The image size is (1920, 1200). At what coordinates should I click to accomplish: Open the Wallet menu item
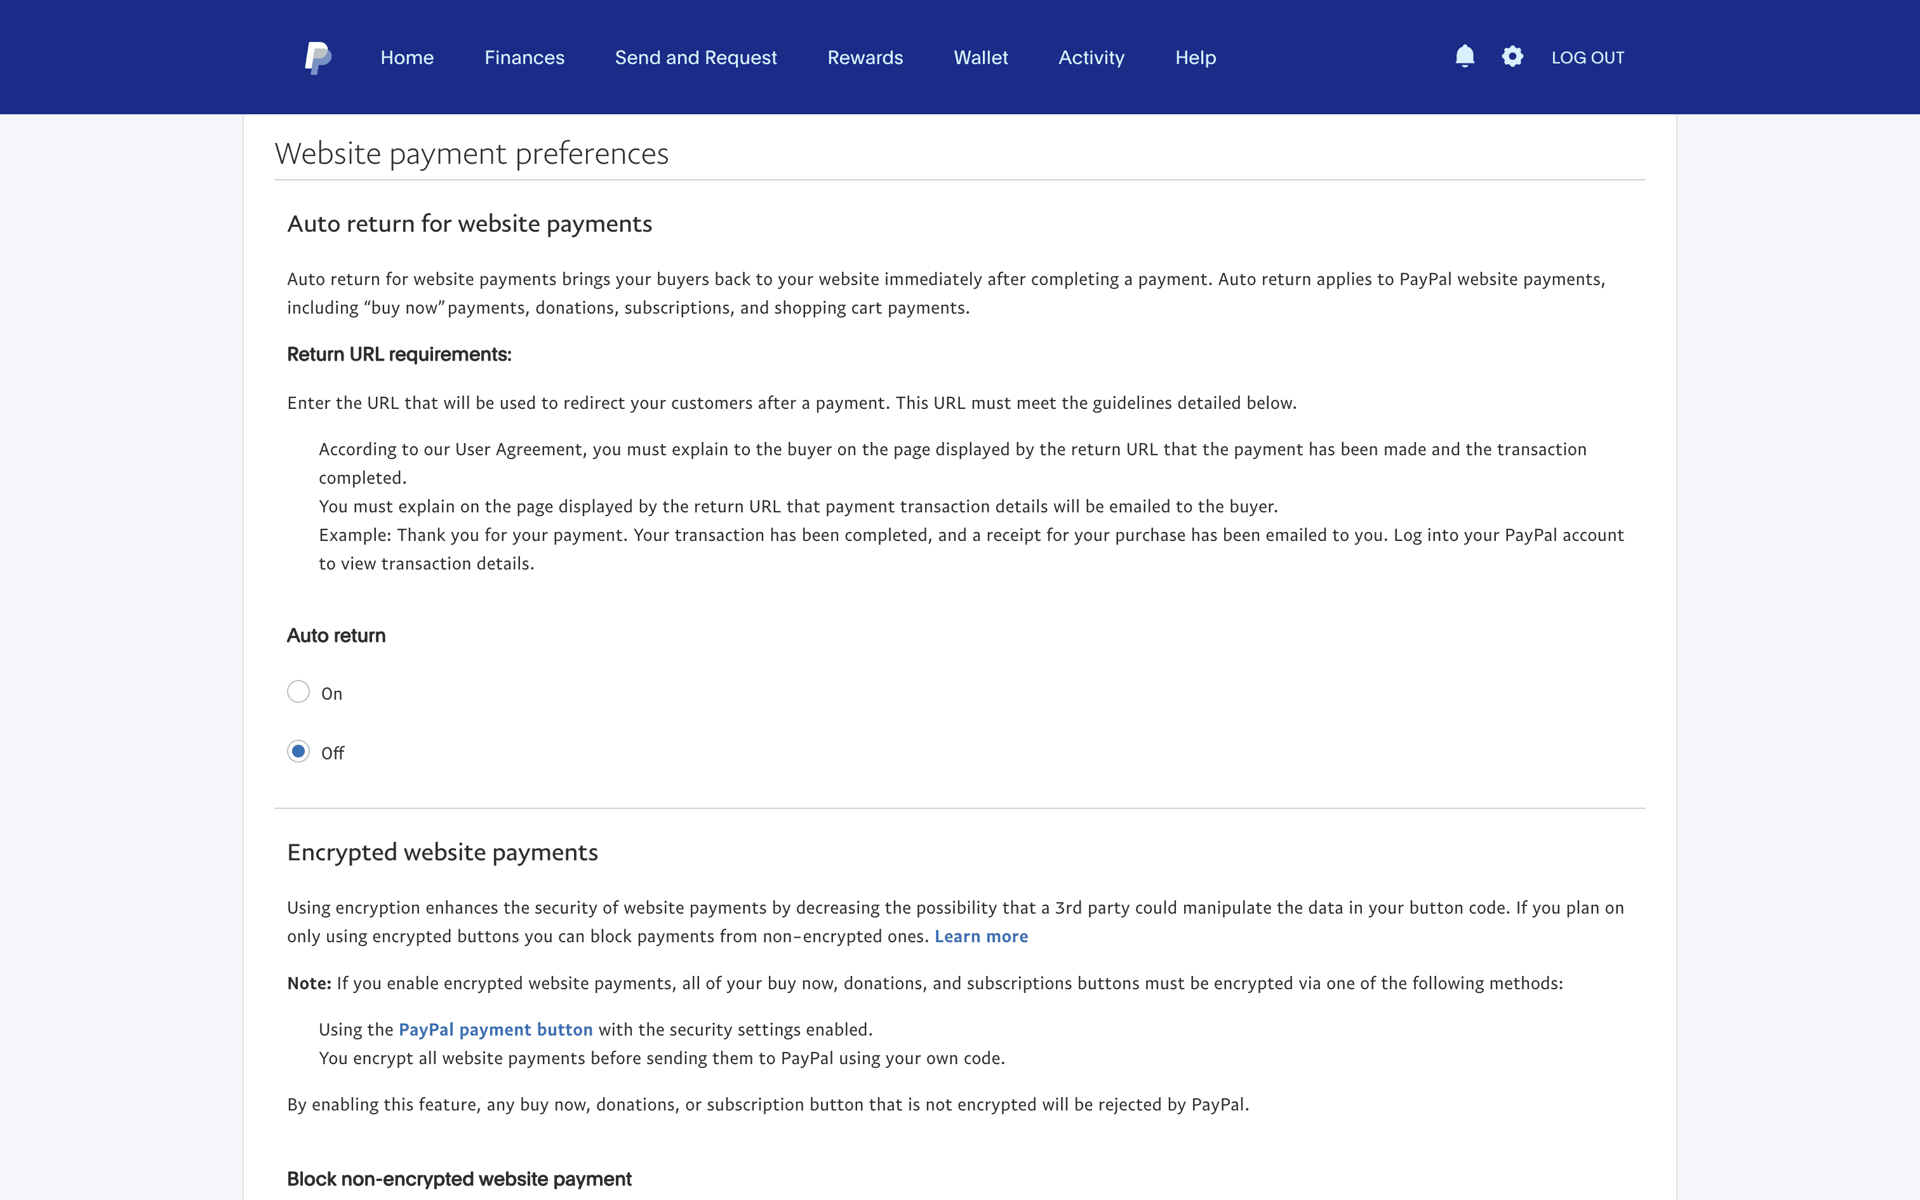point(981,58)
